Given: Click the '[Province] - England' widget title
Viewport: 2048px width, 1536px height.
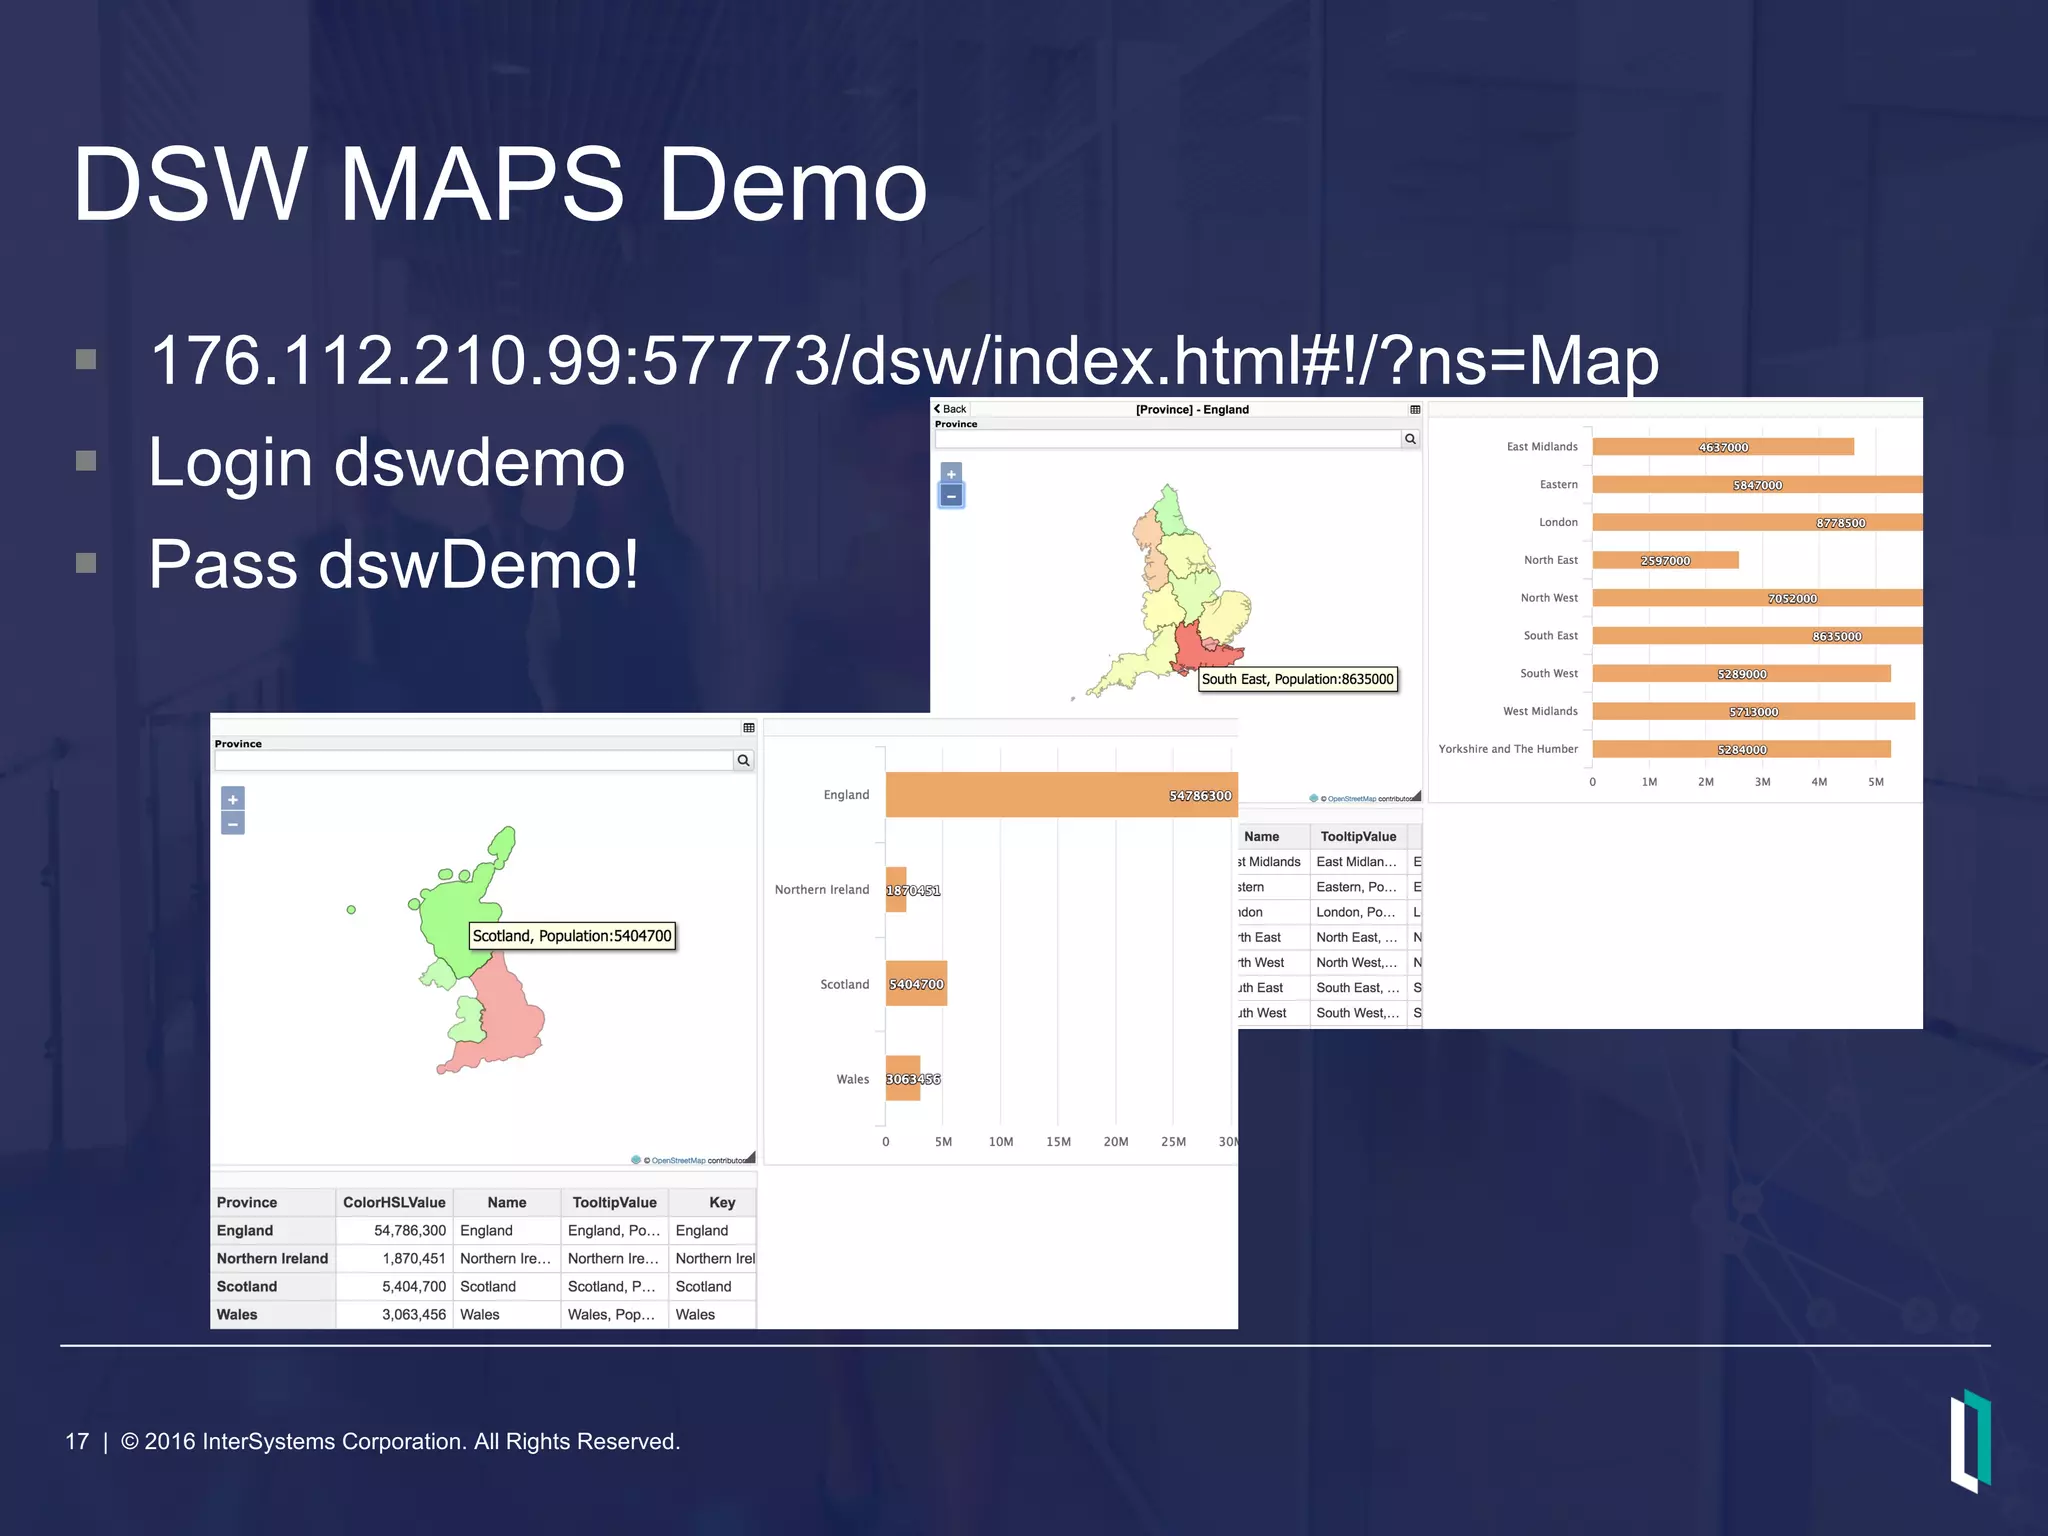Looking at the screenshot, I should 1192,409.
